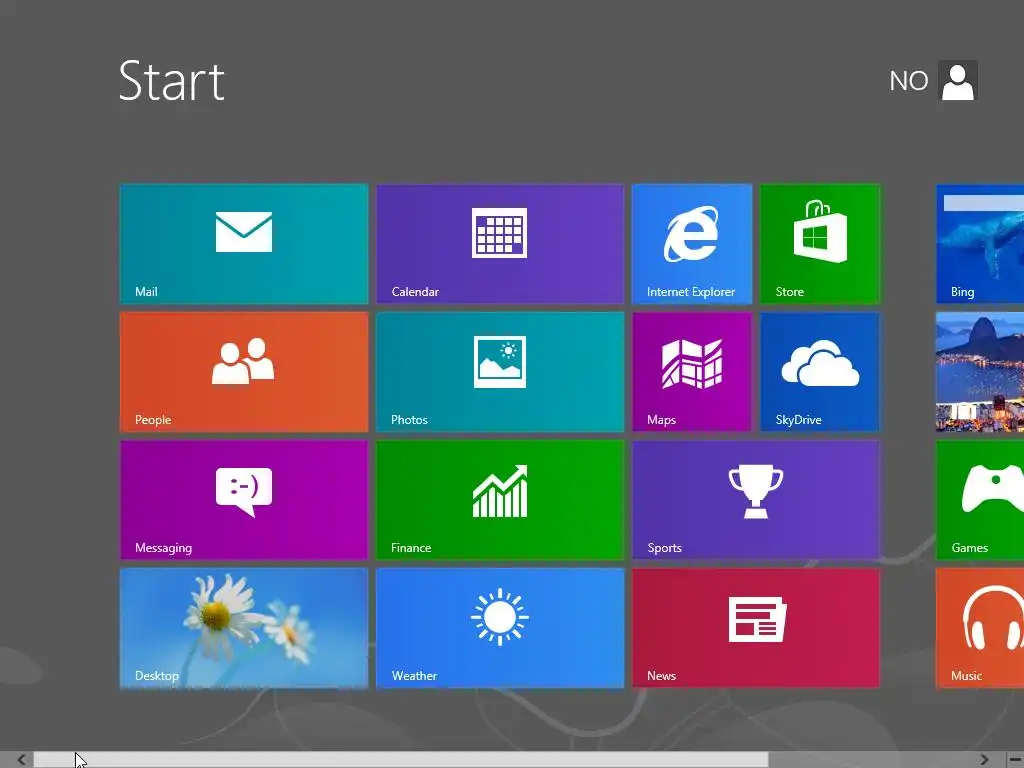Open the Maps tile
Image resolution: width=1024 pixels, height=768 pixels.
click(692, 372)
